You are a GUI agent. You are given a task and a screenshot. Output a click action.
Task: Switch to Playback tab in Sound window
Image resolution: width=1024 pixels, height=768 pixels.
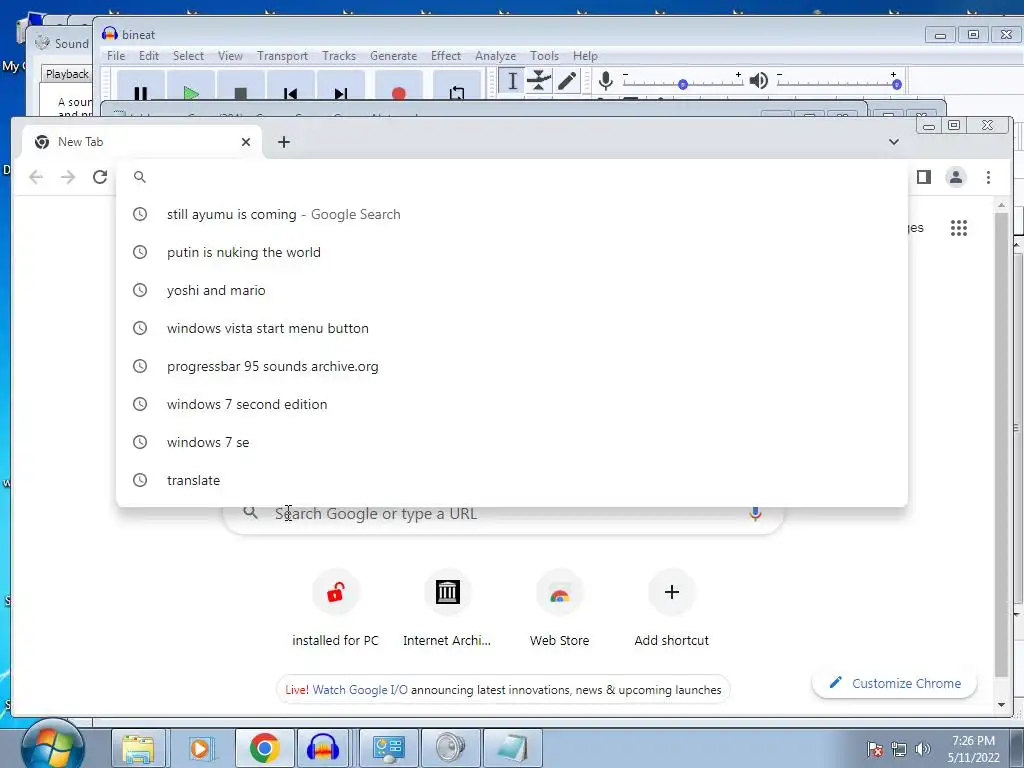tap(67, 74)
